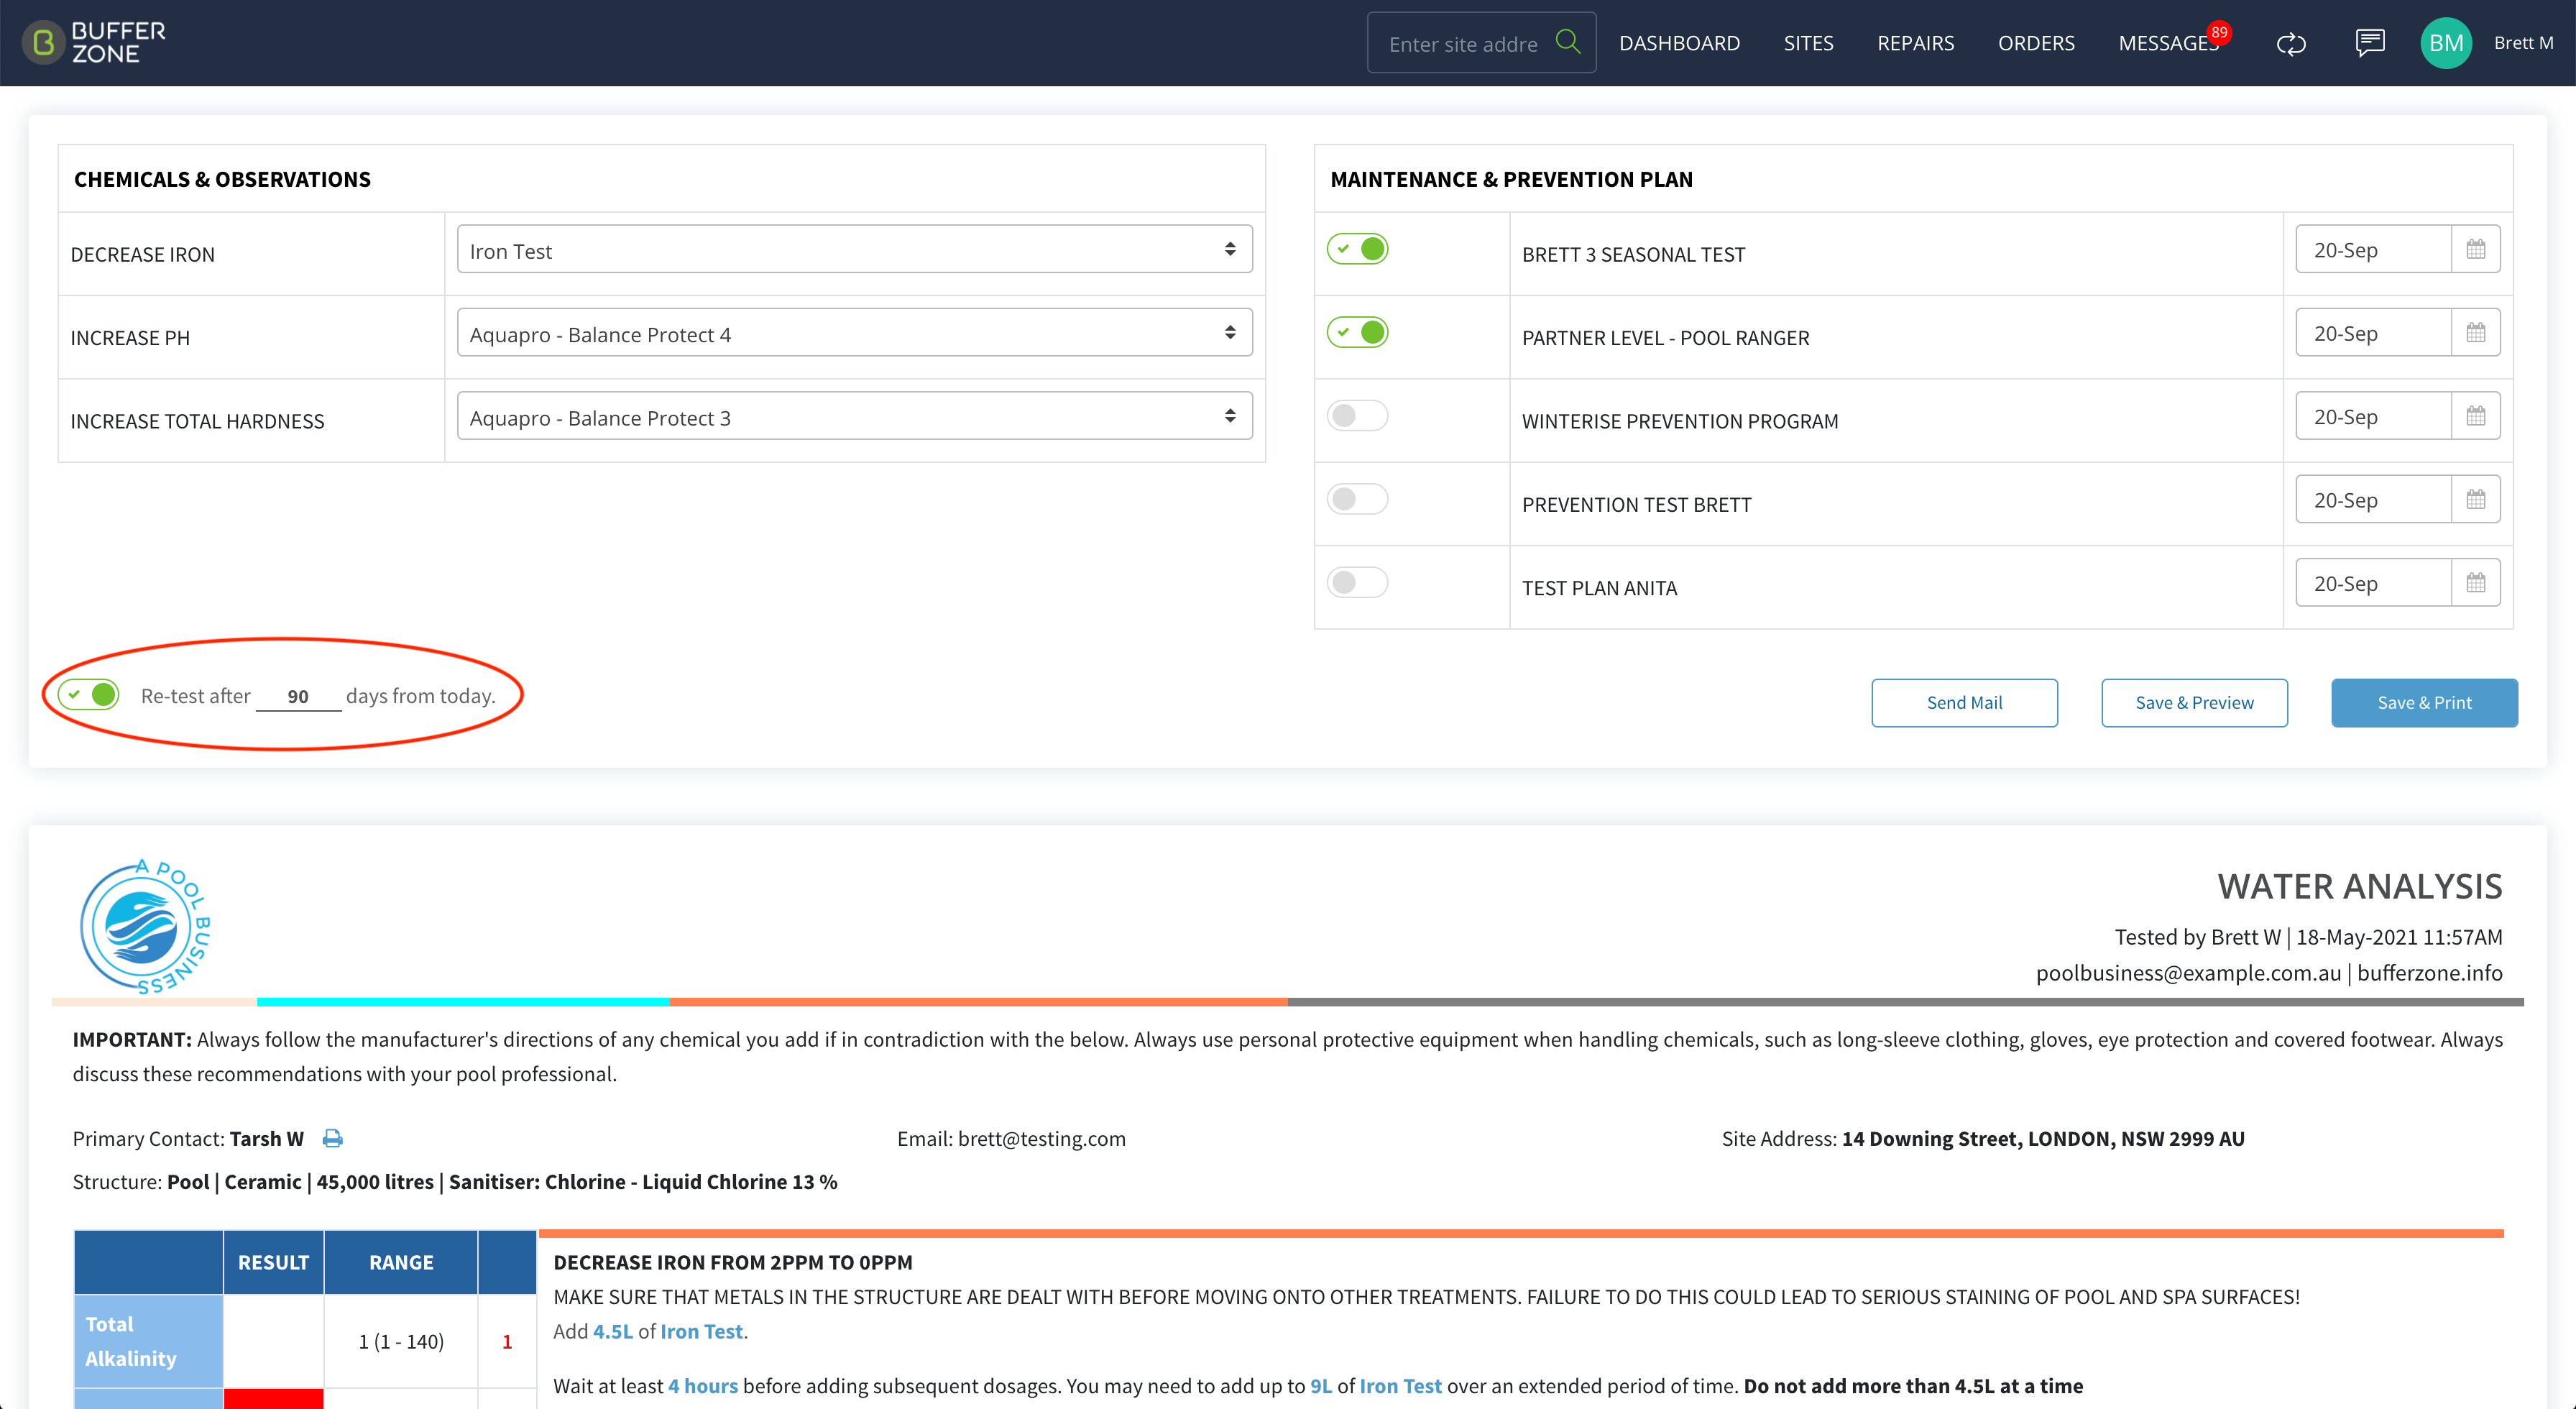Screen dimensions: 2576x1409
Task: Click the RESULT column header
Action: (273, 1262)
